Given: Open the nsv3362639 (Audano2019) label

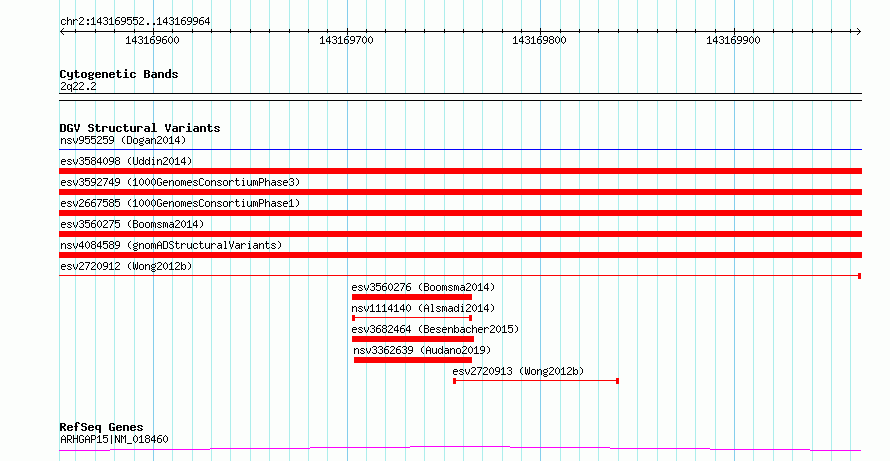Looking at the screenshot, I should pyautogui.click(x=422, y=350).
